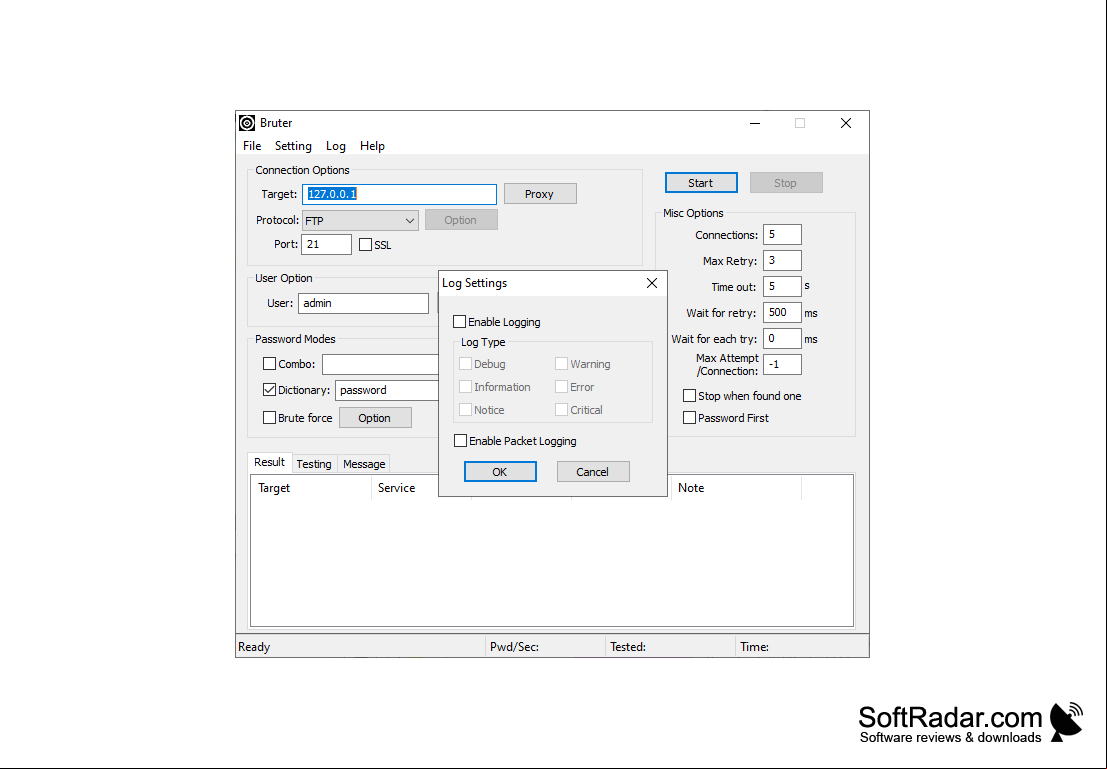Focus the Target address field
This screenshot has width=1107, height=769.
400,194
